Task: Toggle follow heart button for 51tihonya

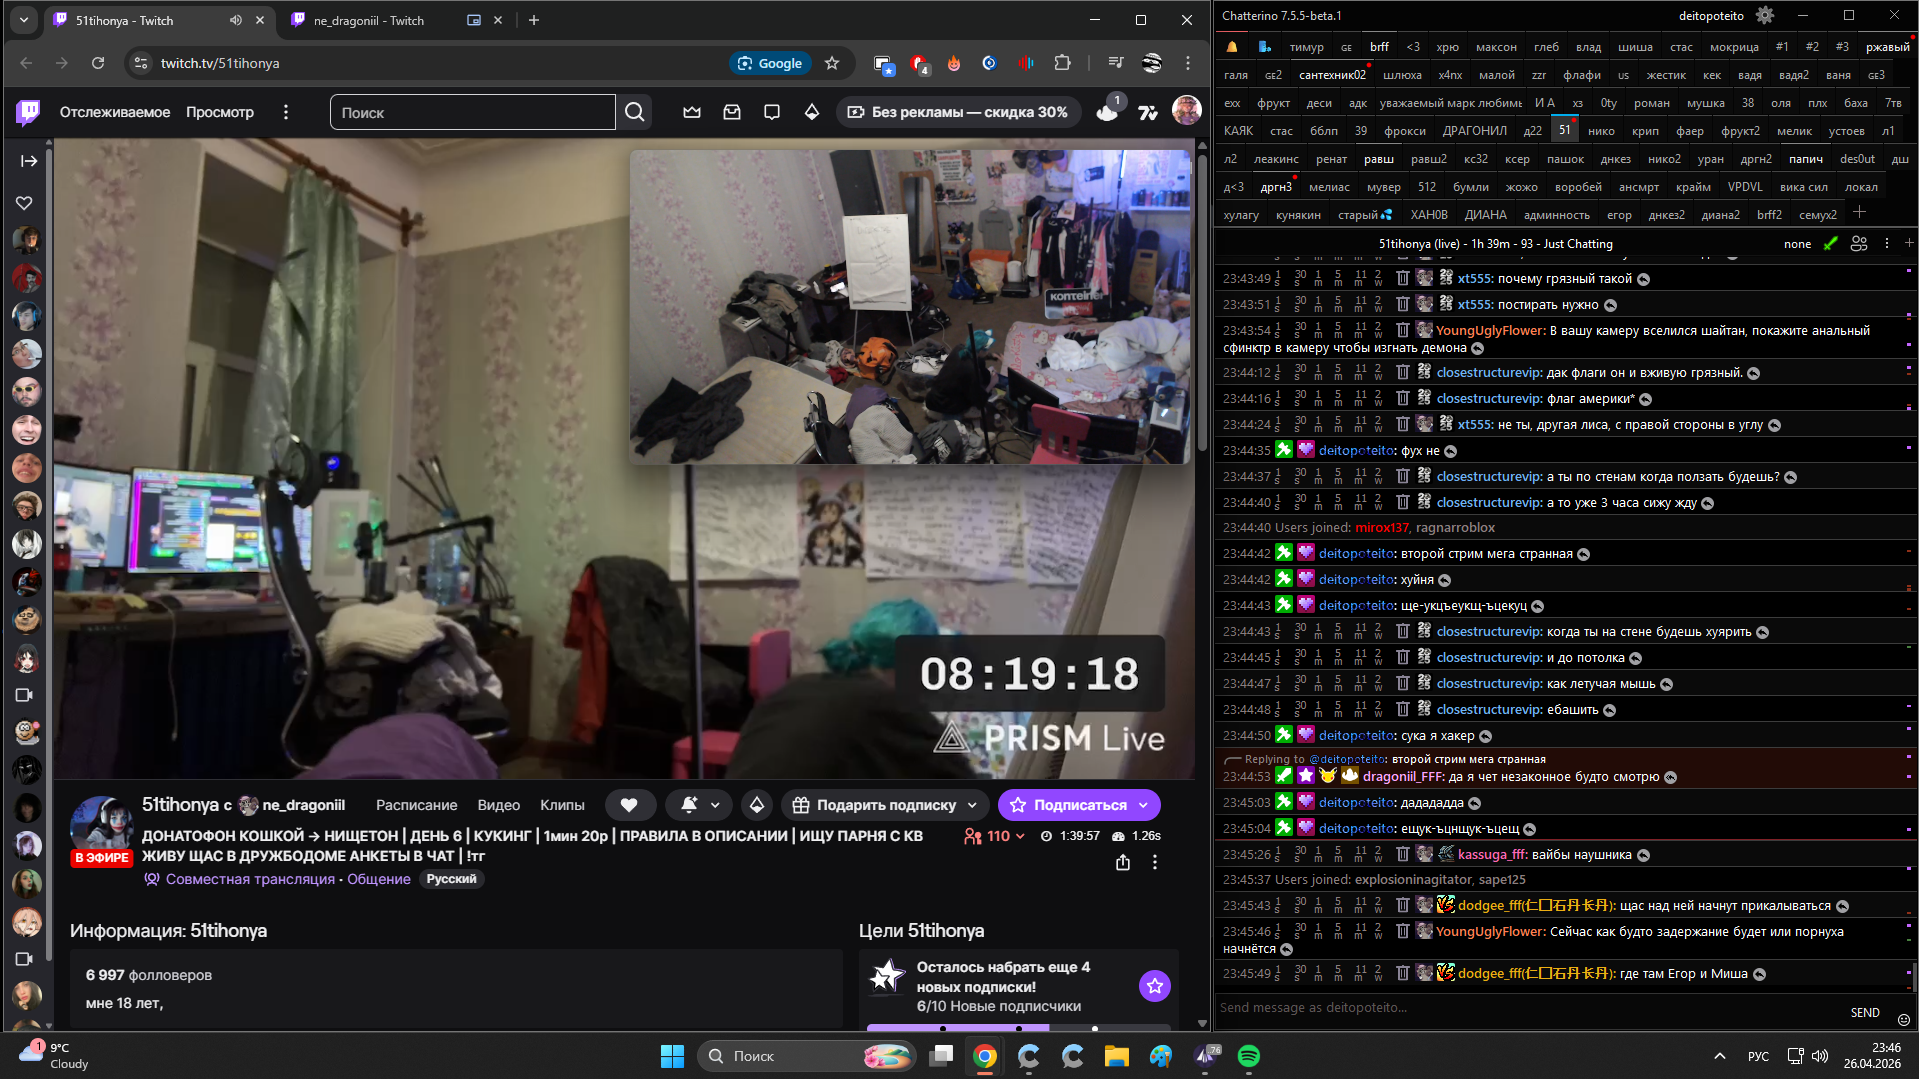Action: (629, 805)
